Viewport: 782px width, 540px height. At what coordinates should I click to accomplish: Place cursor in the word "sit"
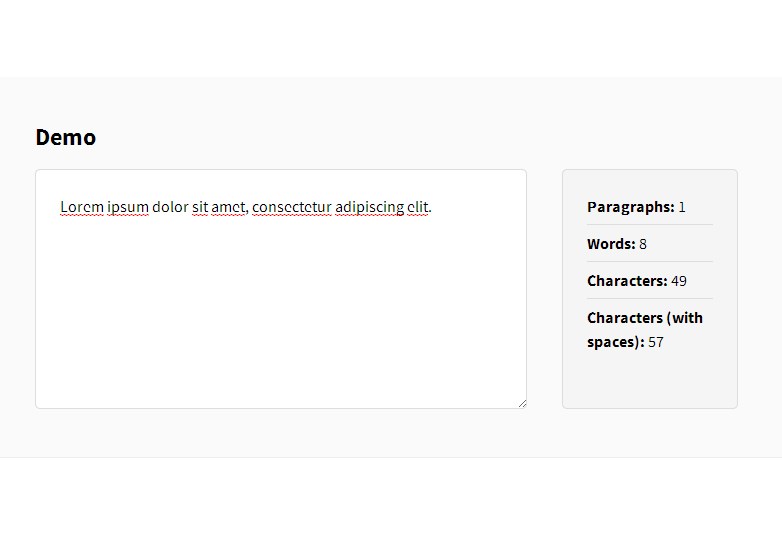(200, 207)
